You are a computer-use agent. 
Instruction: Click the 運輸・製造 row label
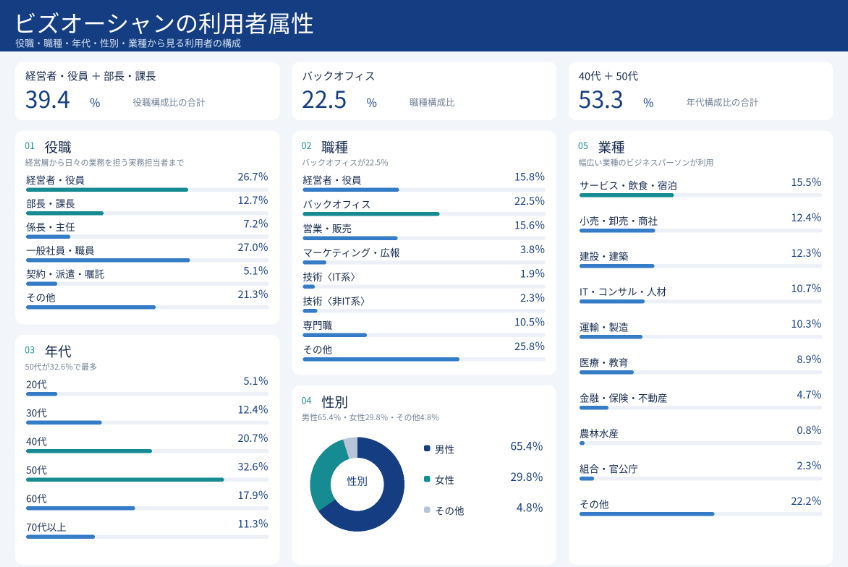click(604, 327)
